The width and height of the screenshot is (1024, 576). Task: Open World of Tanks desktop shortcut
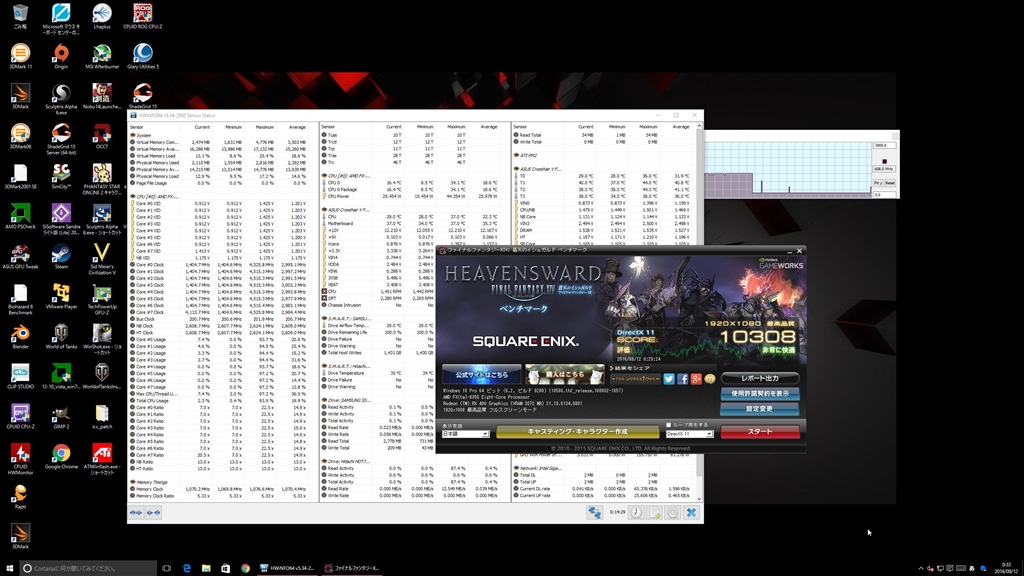(x=61, y=336)
